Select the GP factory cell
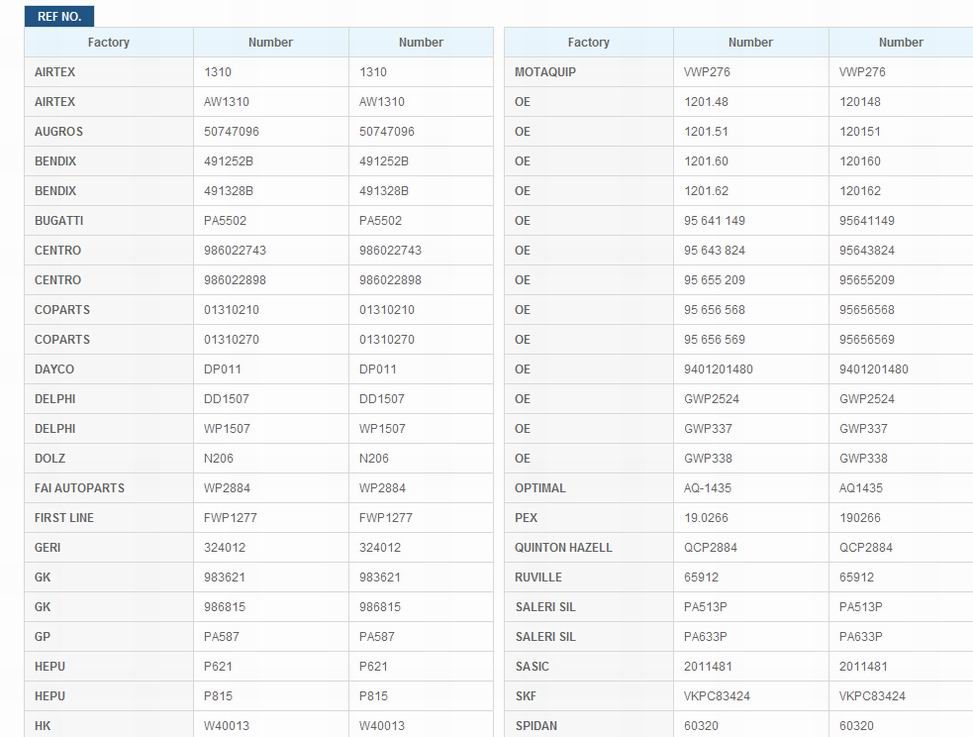 point(109,636)
